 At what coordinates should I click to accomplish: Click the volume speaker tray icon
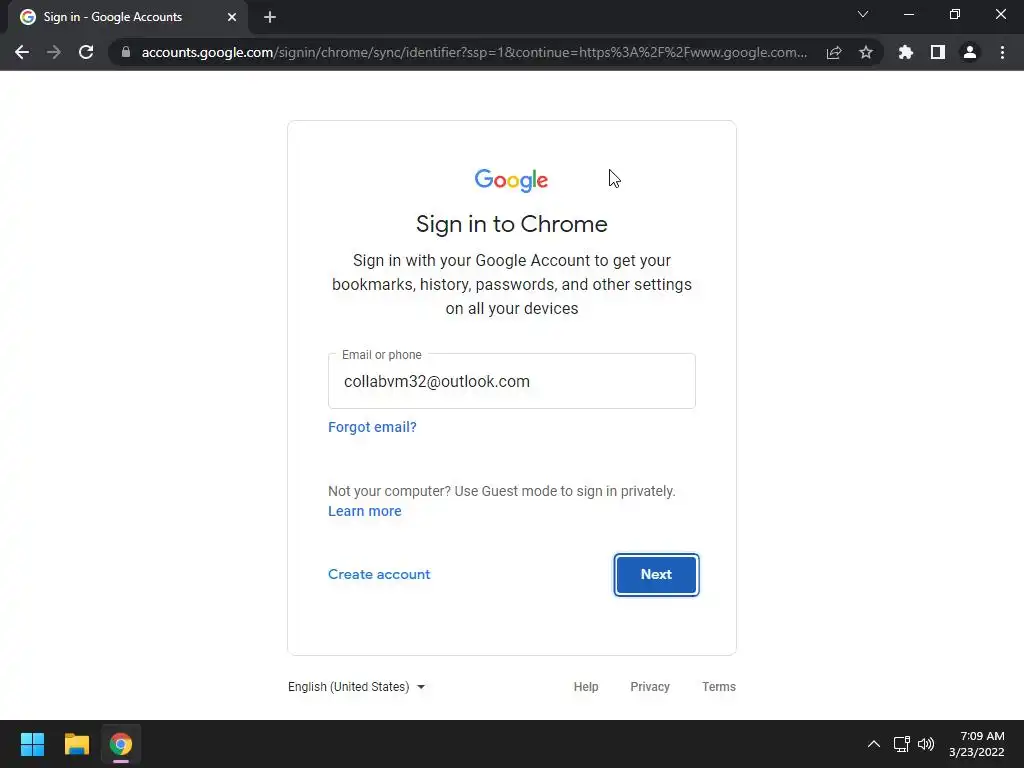926,744
